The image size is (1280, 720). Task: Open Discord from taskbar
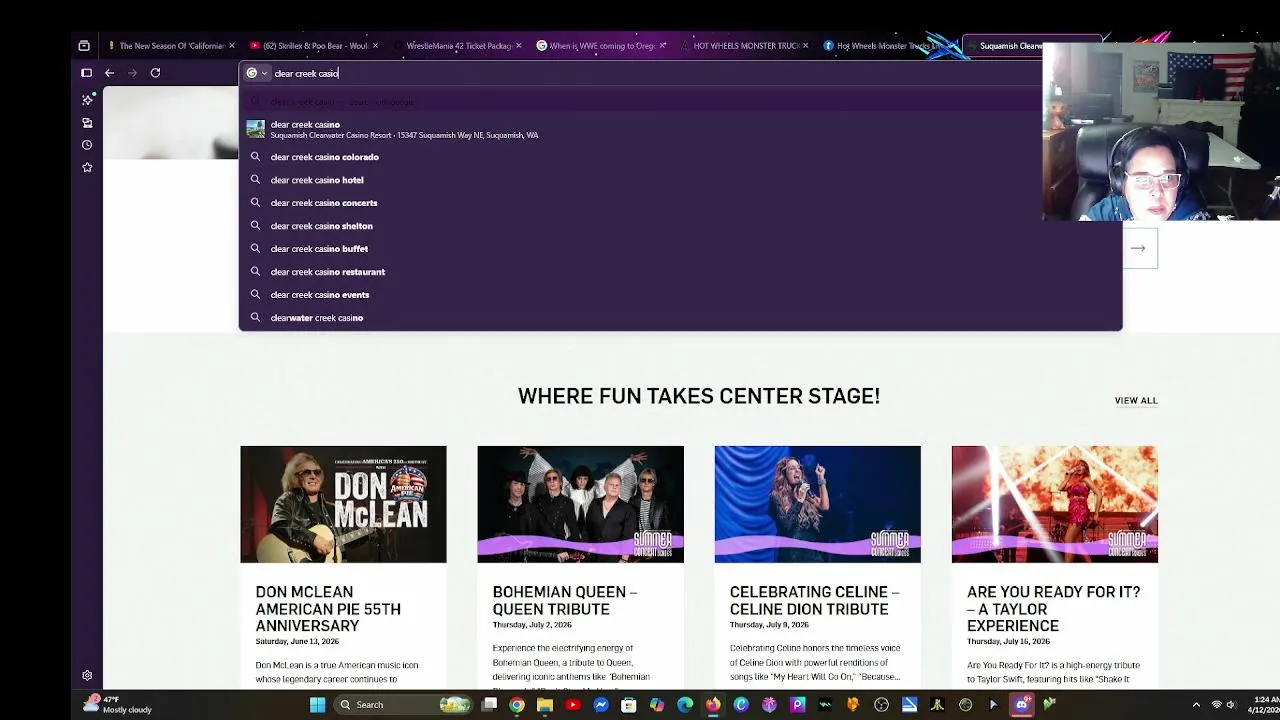click(x=1021, y=705)
